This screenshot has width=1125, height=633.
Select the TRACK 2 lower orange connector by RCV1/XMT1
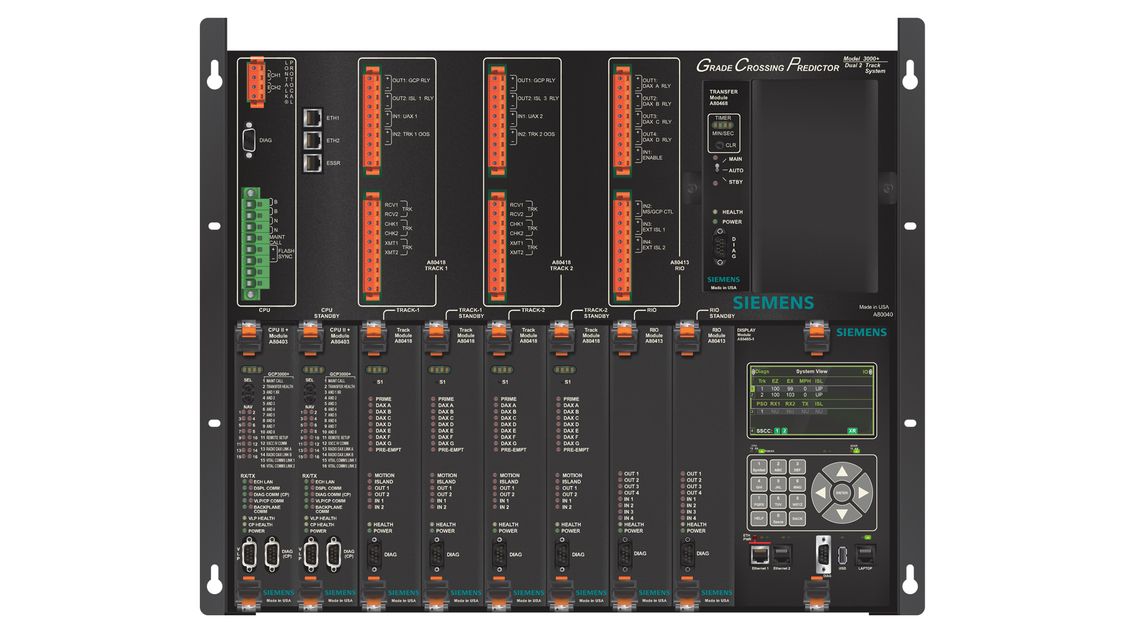pyautogui.click(x=496, y=247)
